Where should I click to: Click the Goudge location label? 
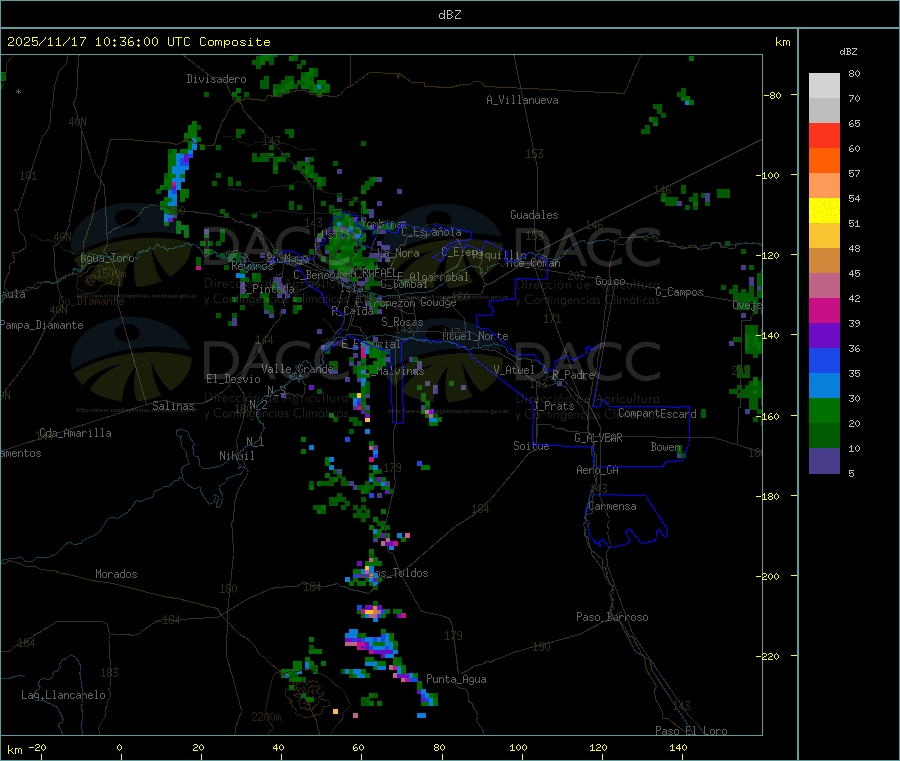[438, 302]
